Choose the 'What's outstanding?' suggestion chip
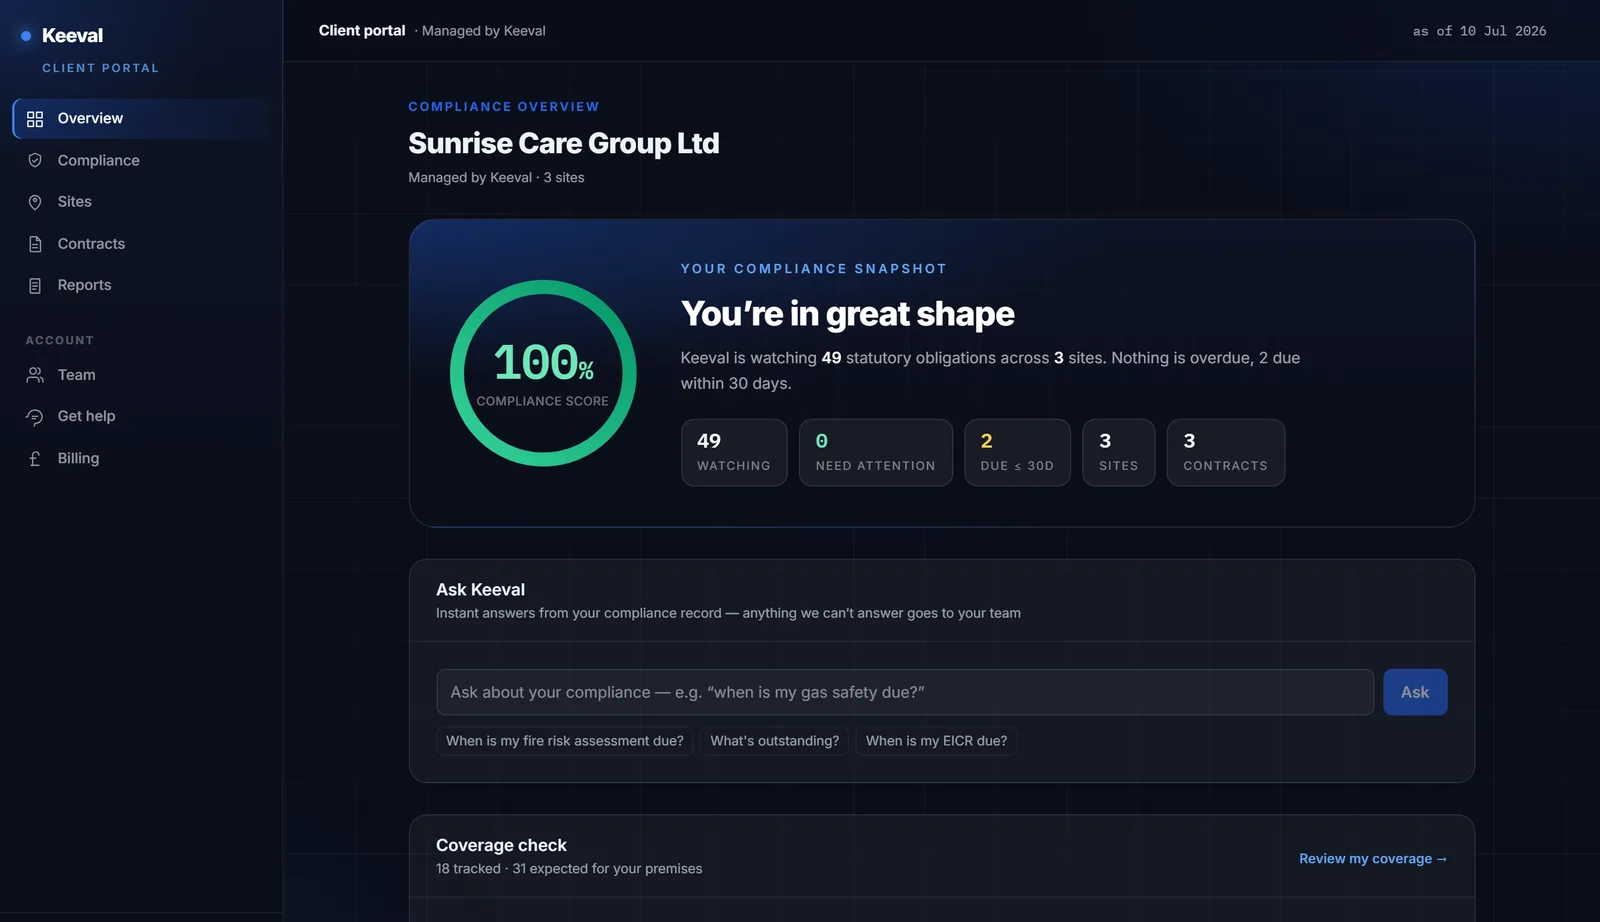Image resolution: width=1600 pixels, height=922 pixels. (x=775, y=741)
